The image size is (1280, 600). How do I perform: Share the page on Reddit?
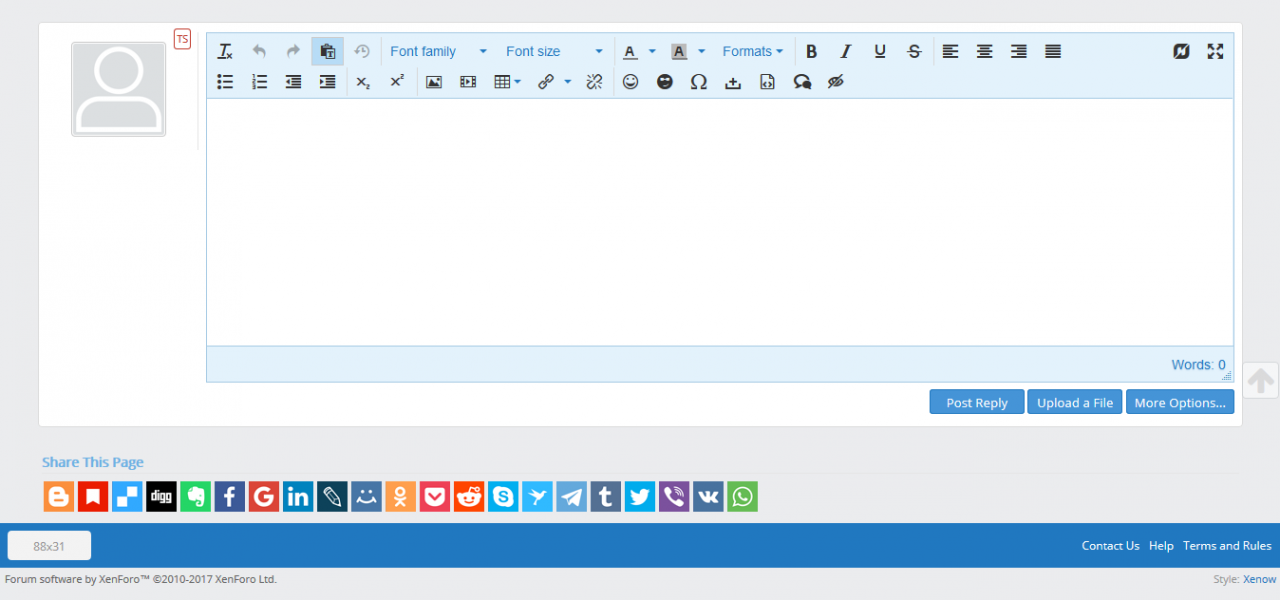tap(469, 496)
